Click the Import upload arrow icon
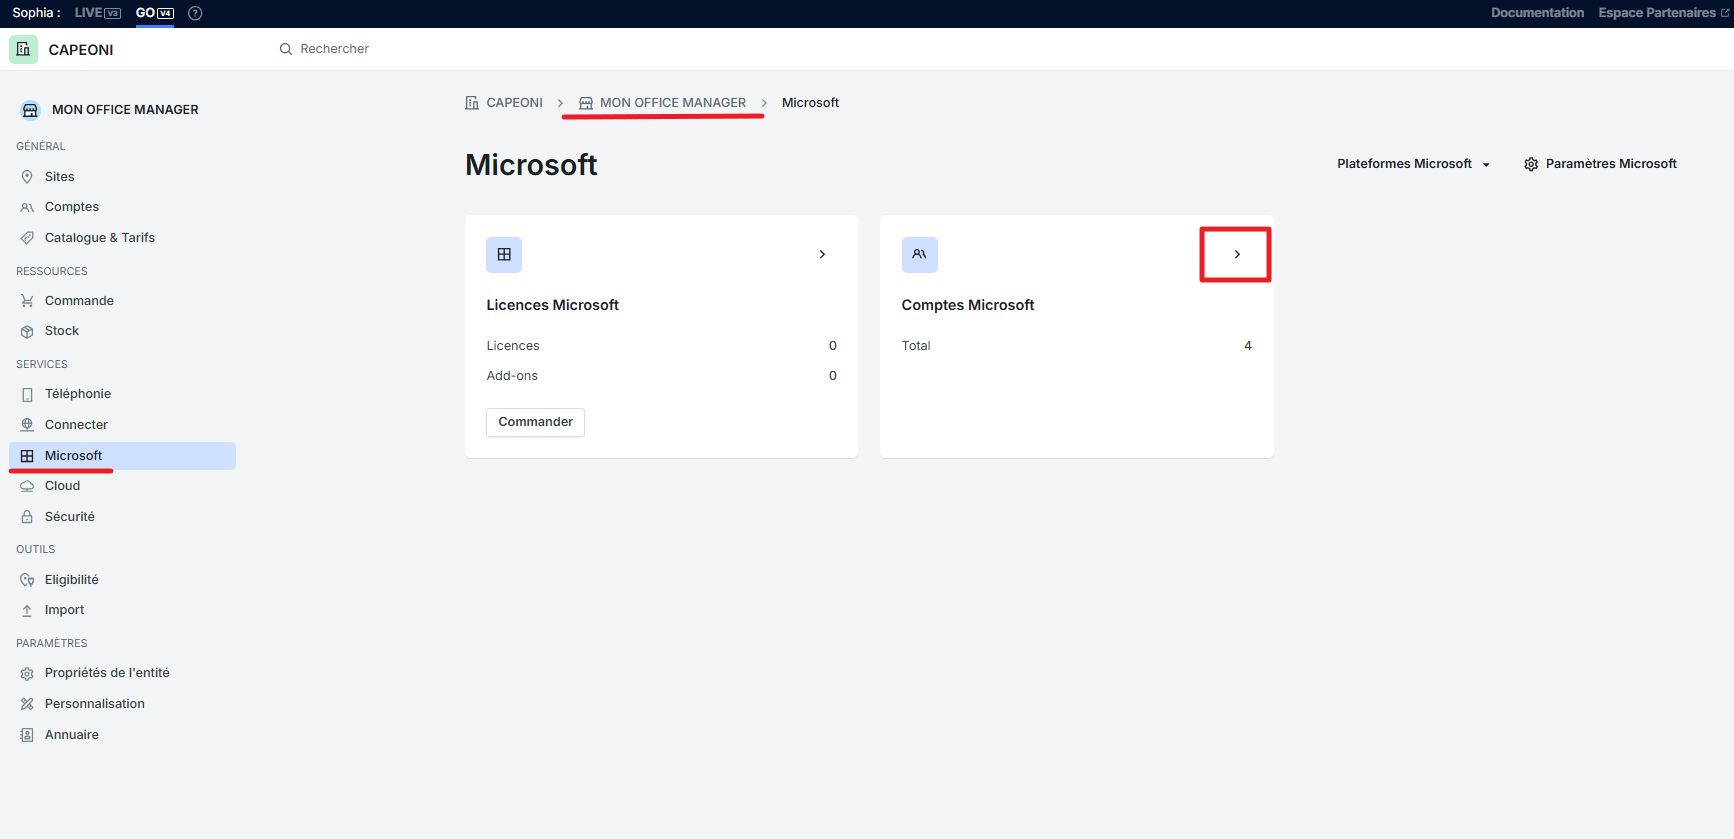The width and height of the screenshot is (1734, 839). coord(27,610)
